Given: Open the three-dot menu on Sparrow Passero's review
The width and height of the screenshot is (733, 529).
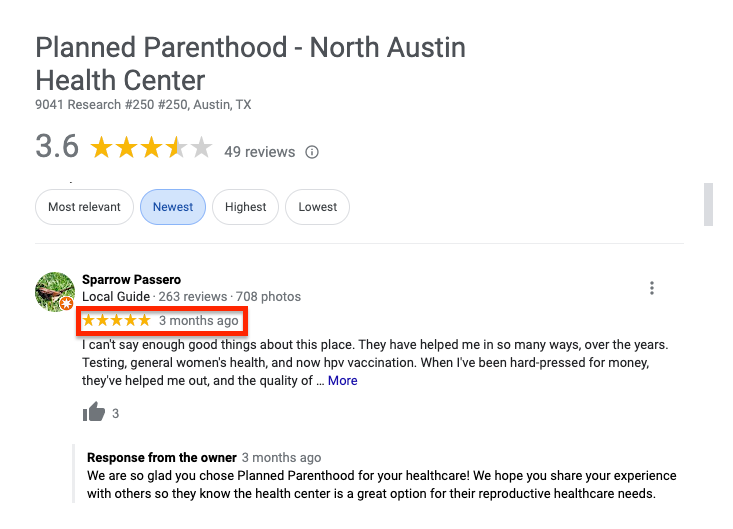Looking at the screenshot, I should 652,288.
